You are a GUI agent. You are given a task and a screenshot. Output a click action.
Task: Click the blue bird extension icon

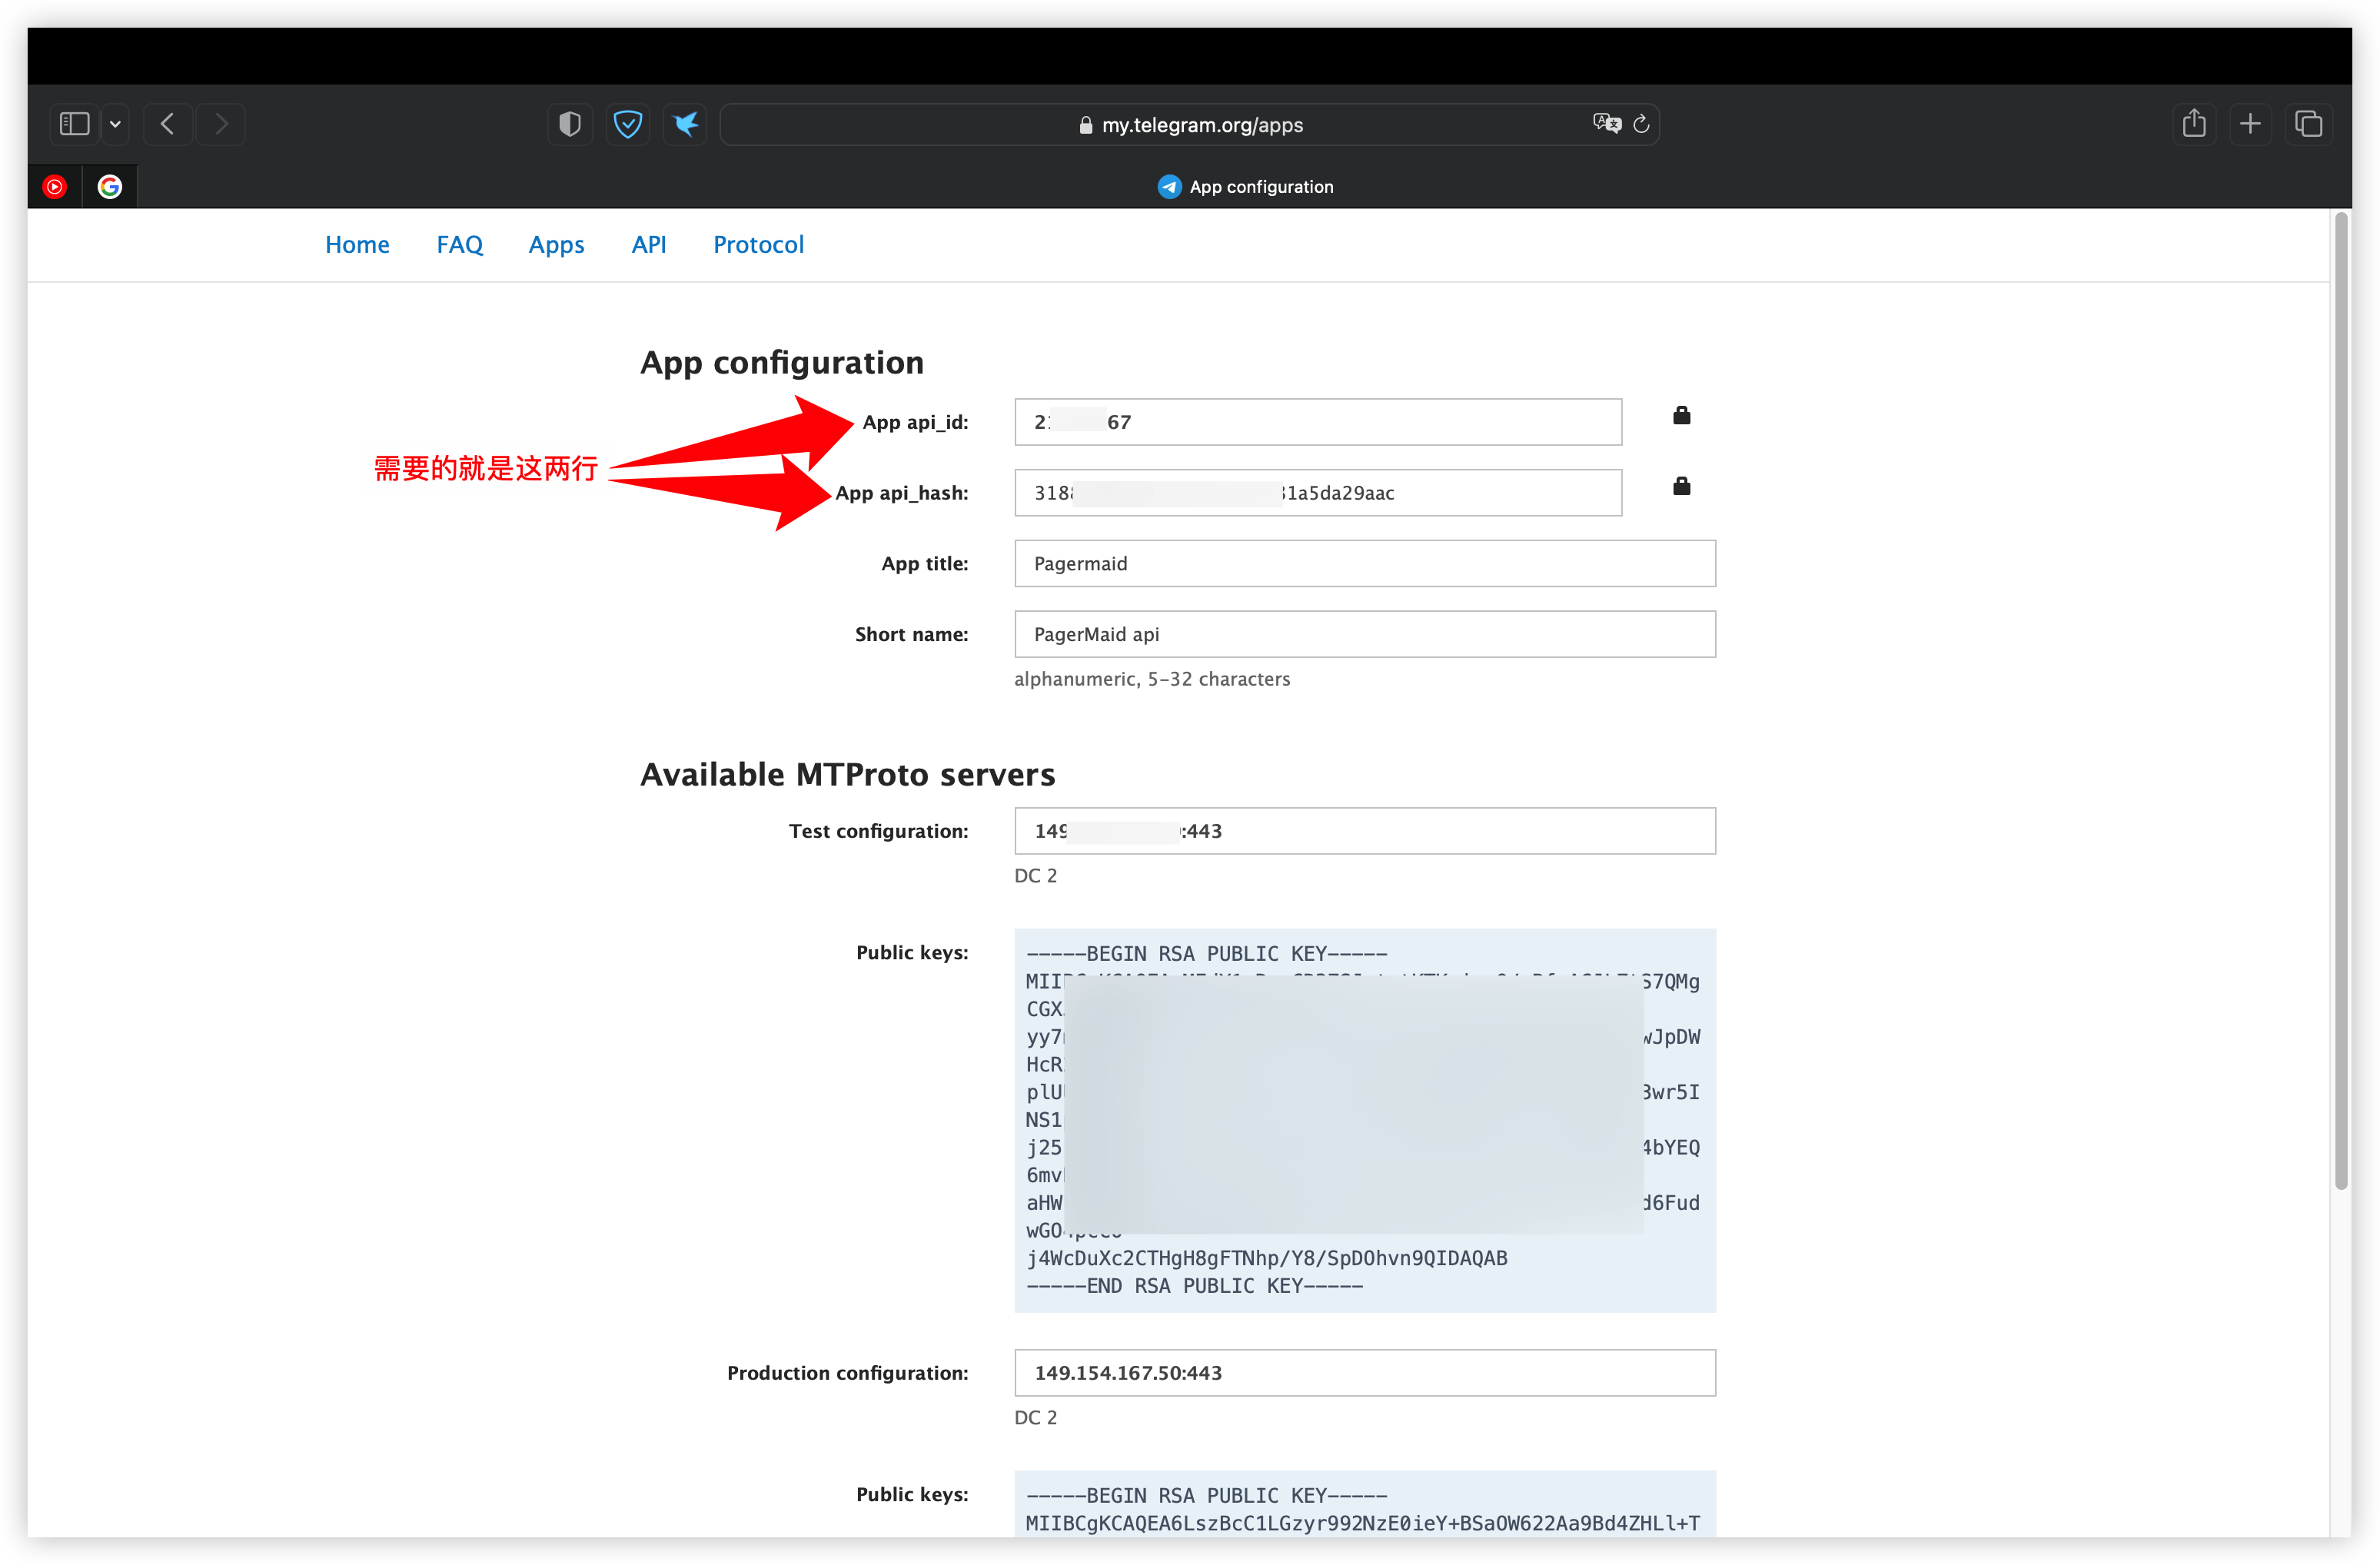(685, 124)
